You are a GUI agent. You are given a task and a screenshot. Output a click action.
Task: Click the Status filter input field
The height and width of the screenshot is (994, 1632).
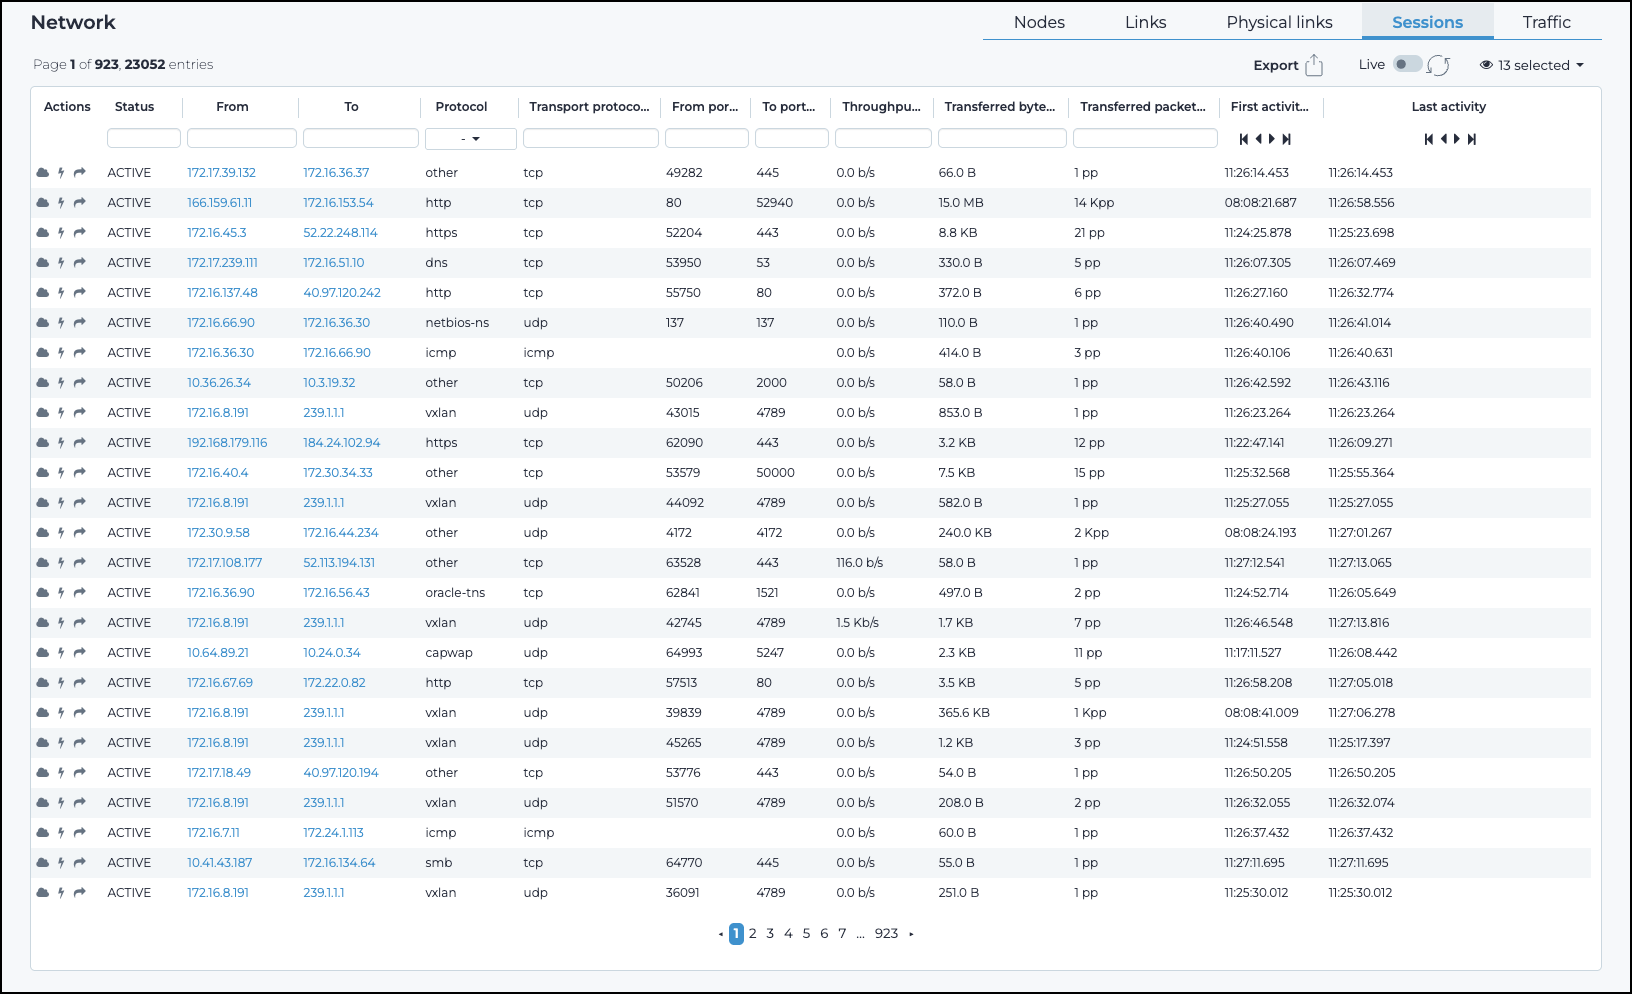(x=144, y=139)
